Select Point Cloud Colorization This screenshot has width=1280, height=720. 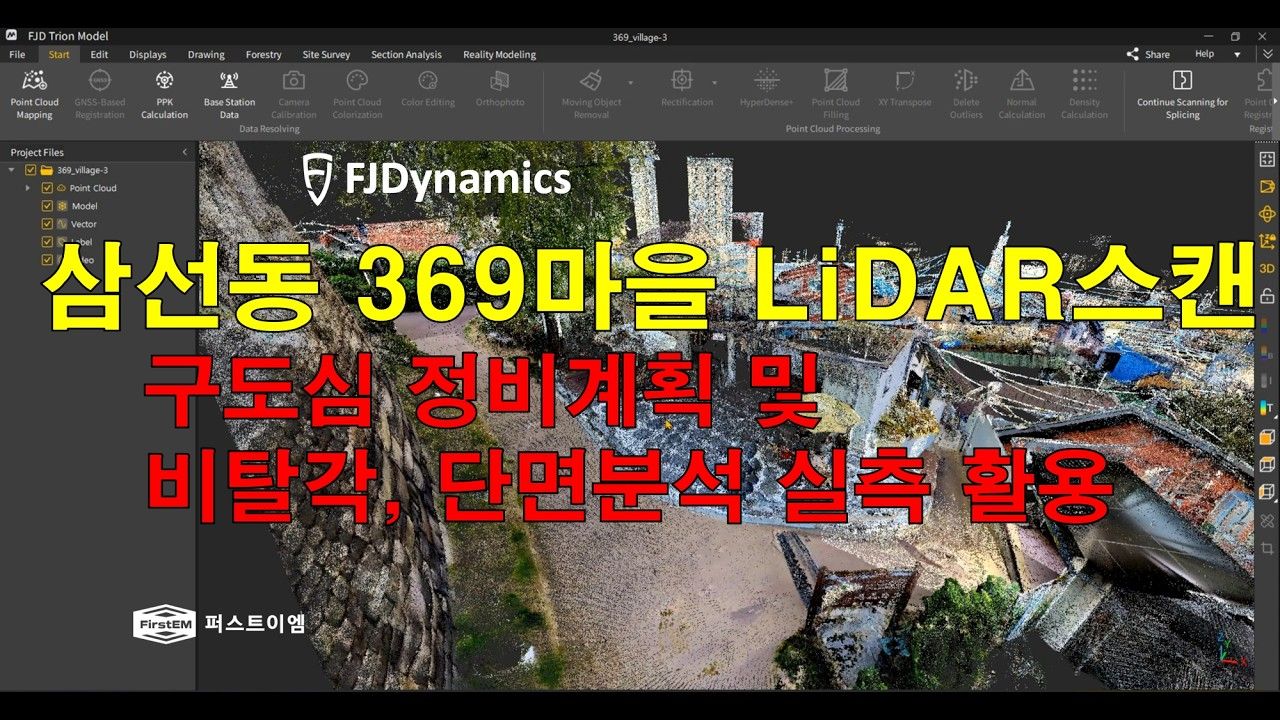coord(357,94)
